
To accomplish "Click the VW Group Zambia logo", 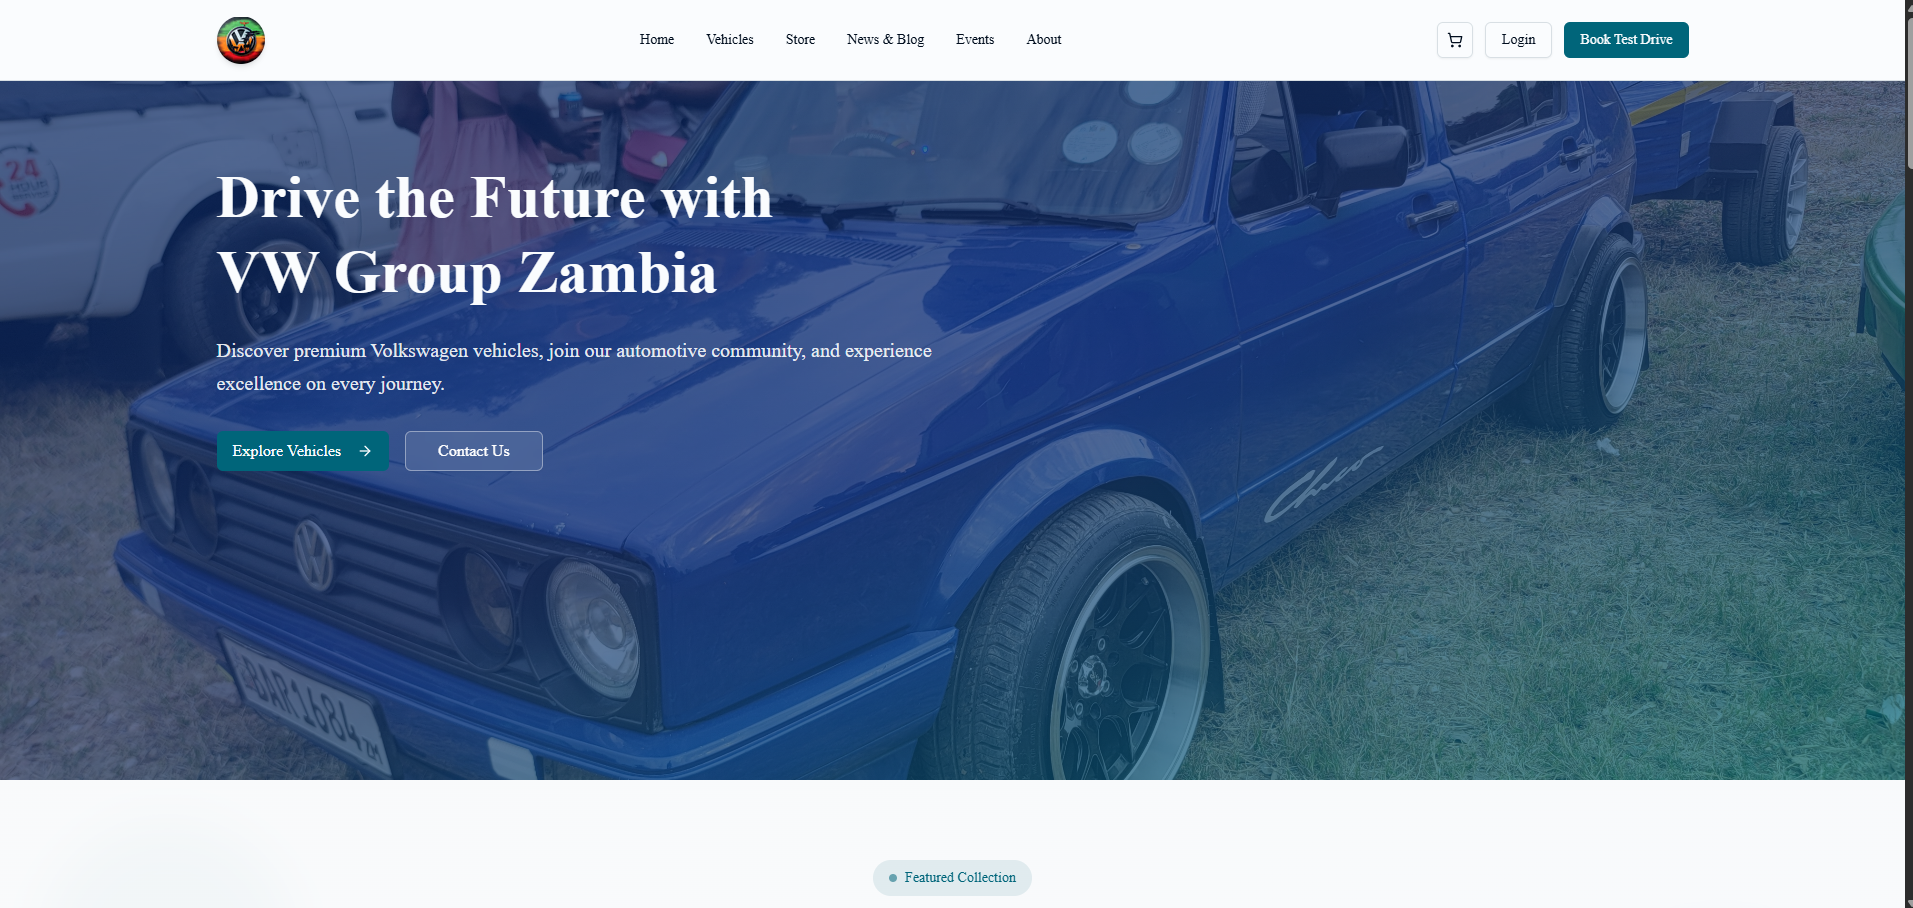I will point(241,40).
